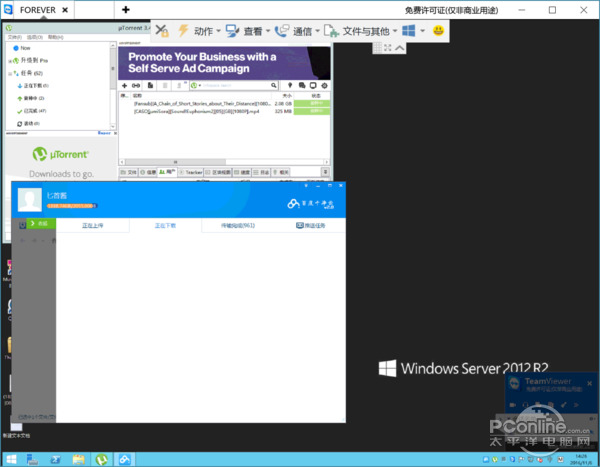Click the TeamViewer logo icon in title bar

[x=8, y=9]
